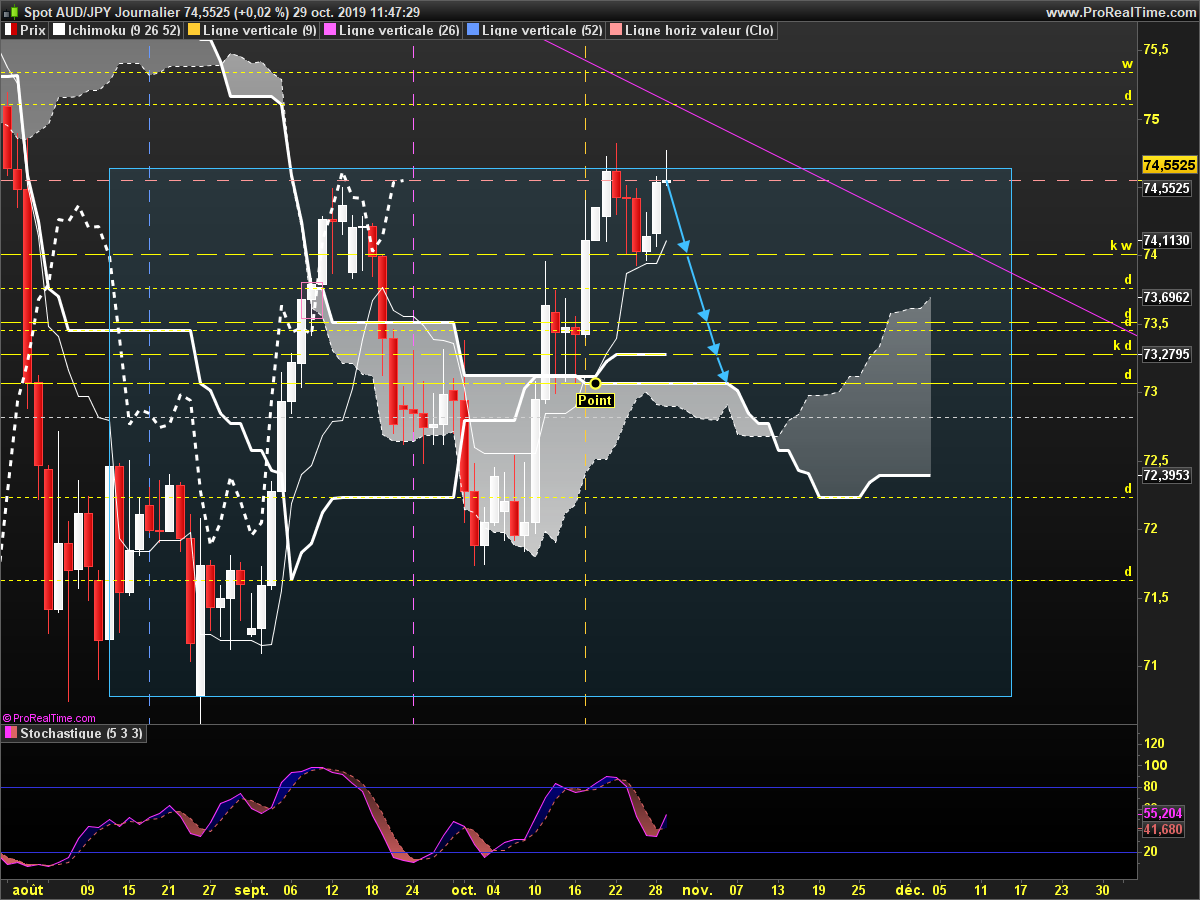Select the Stochastique (5 3 3) panel label

(x=82, y=733)
